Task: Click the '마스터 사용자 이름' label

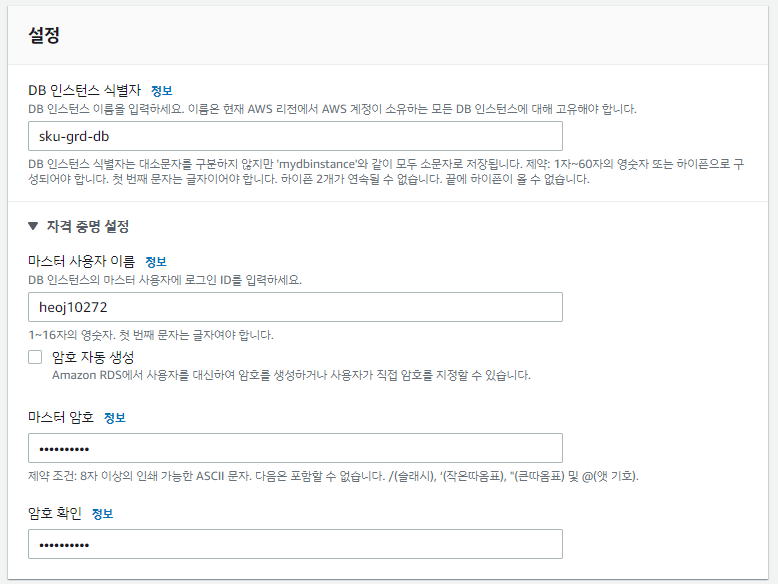Action: coord(81,261)
